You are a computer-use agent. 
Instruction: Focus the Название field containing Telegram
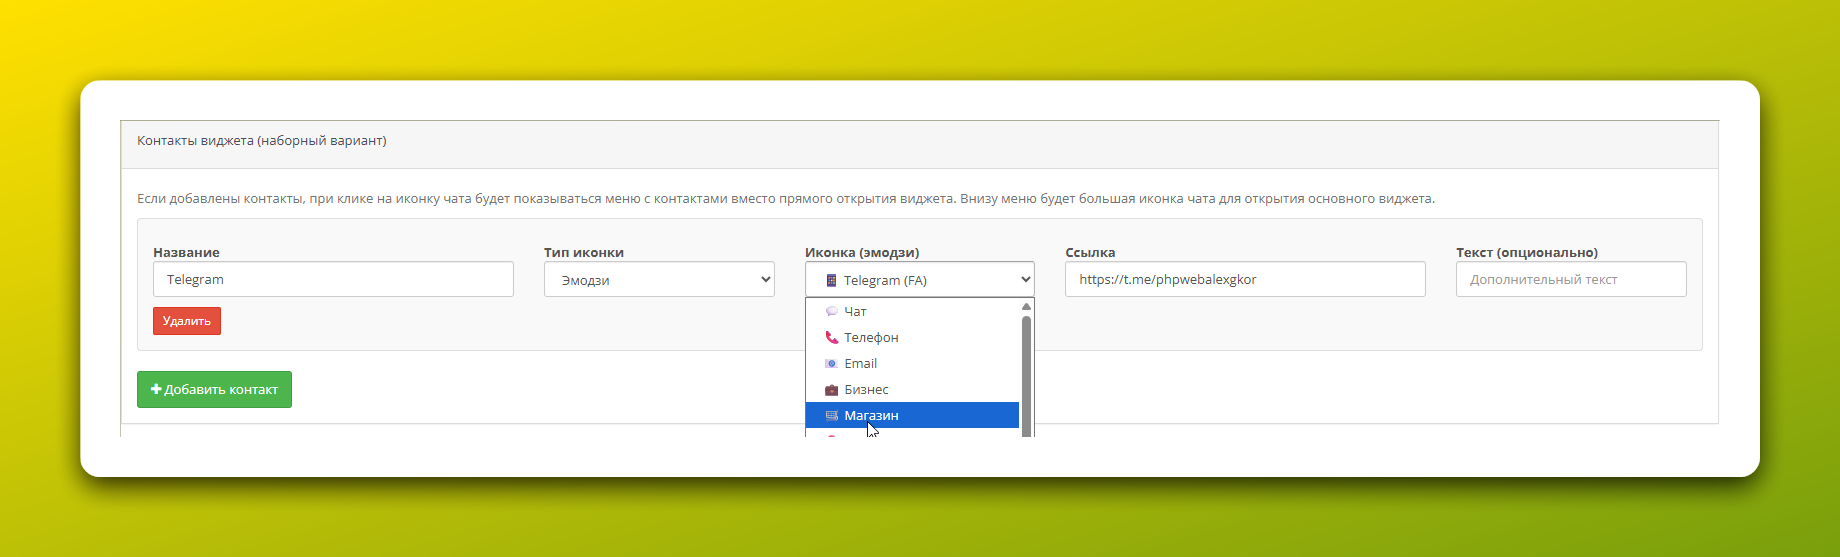coord(333,280)
